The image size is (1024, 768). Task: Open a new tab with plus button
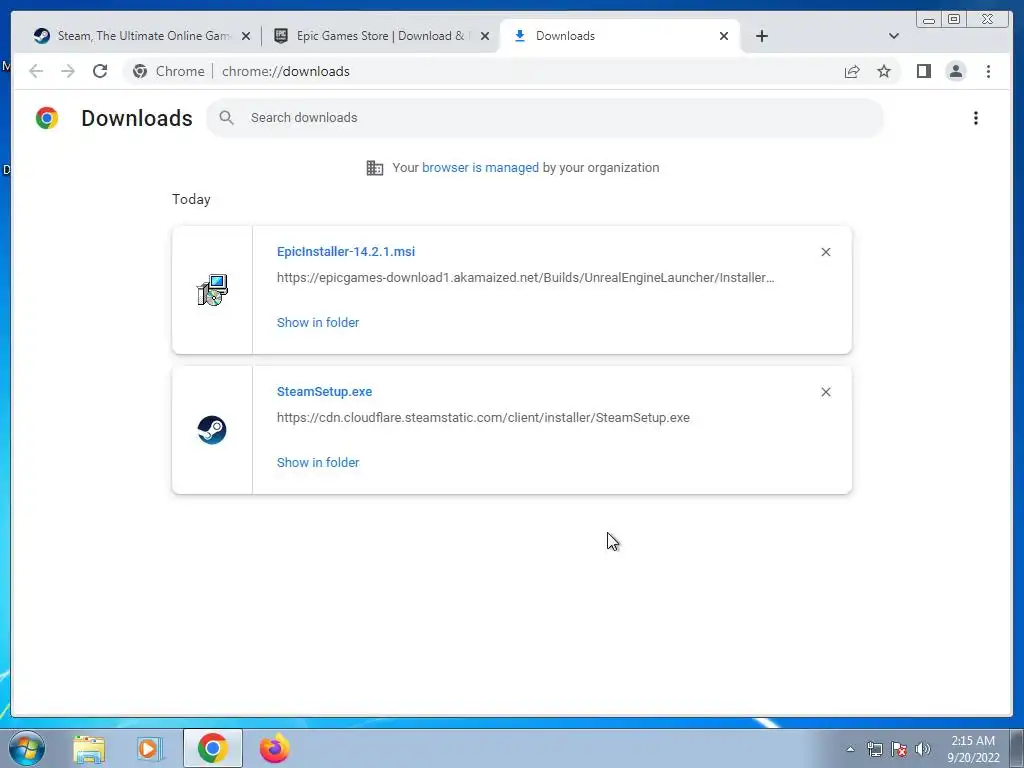(761, 36)
